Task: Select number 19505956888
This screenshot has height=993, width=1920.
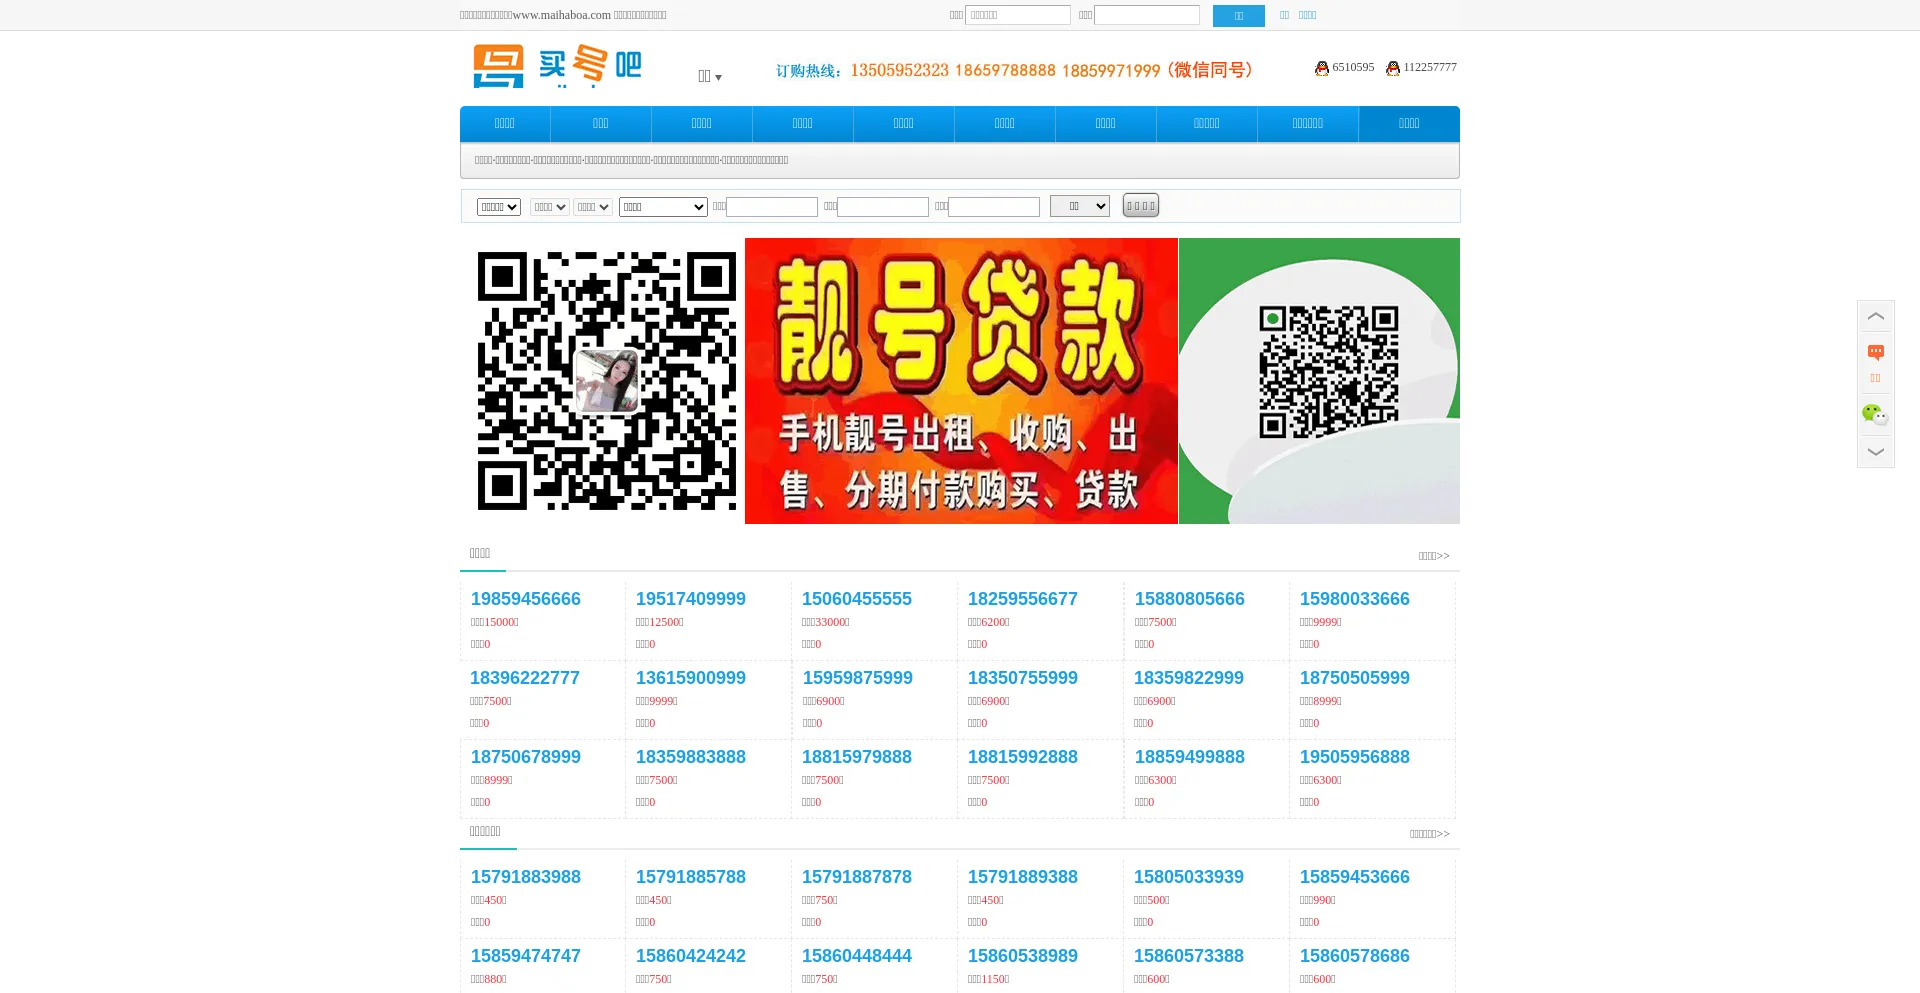Action: (x=1355, y=757)
